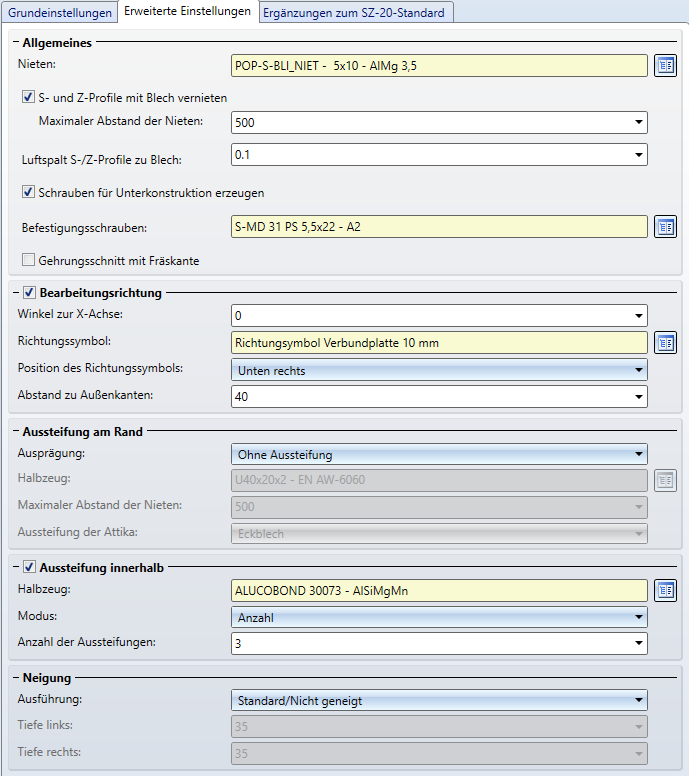Open Winkel zur X-Achse dropdown

pos(639,316)
